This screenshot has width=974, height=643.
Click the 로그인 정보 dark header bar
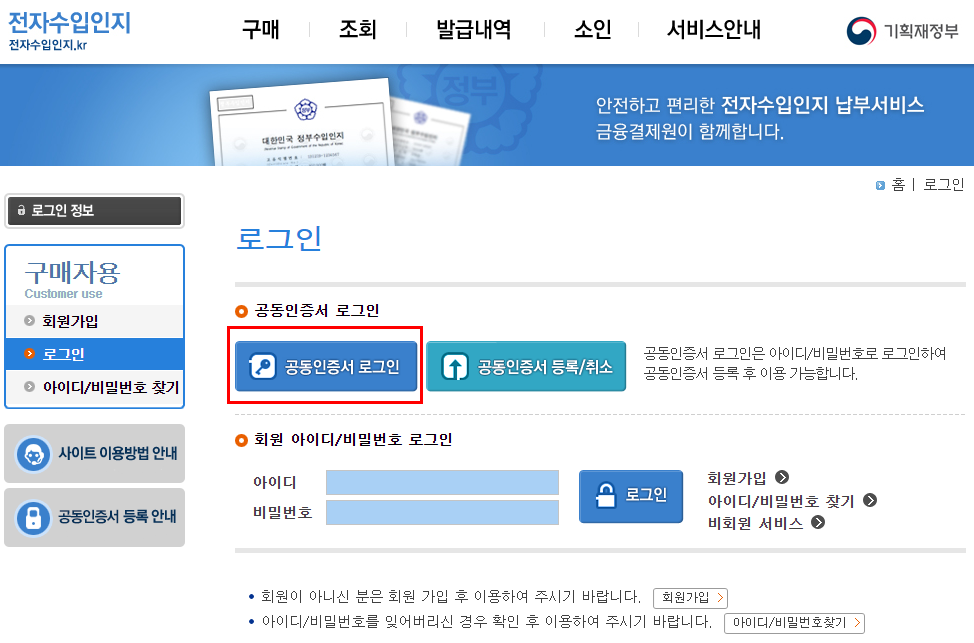coord(94,211)
